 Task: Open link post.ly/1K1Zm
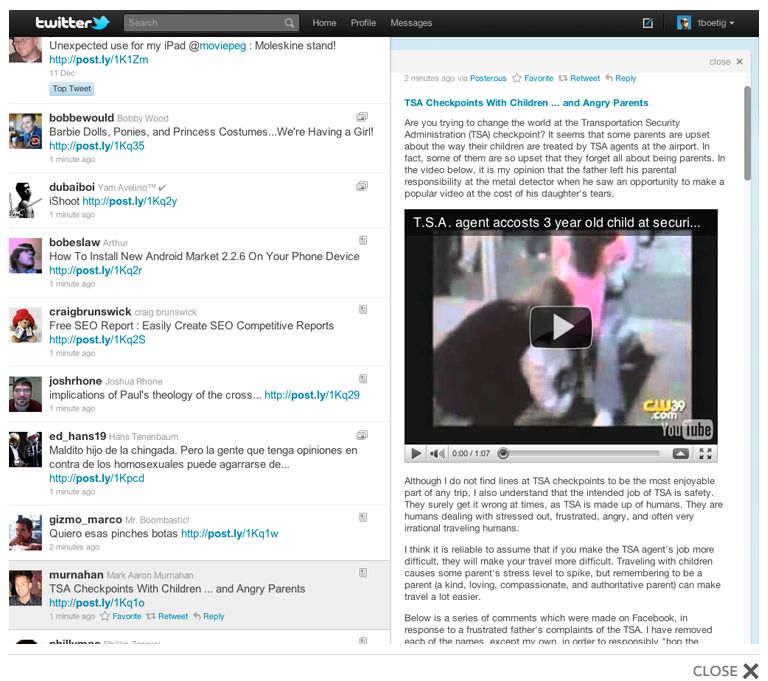[x=98, y=60]
